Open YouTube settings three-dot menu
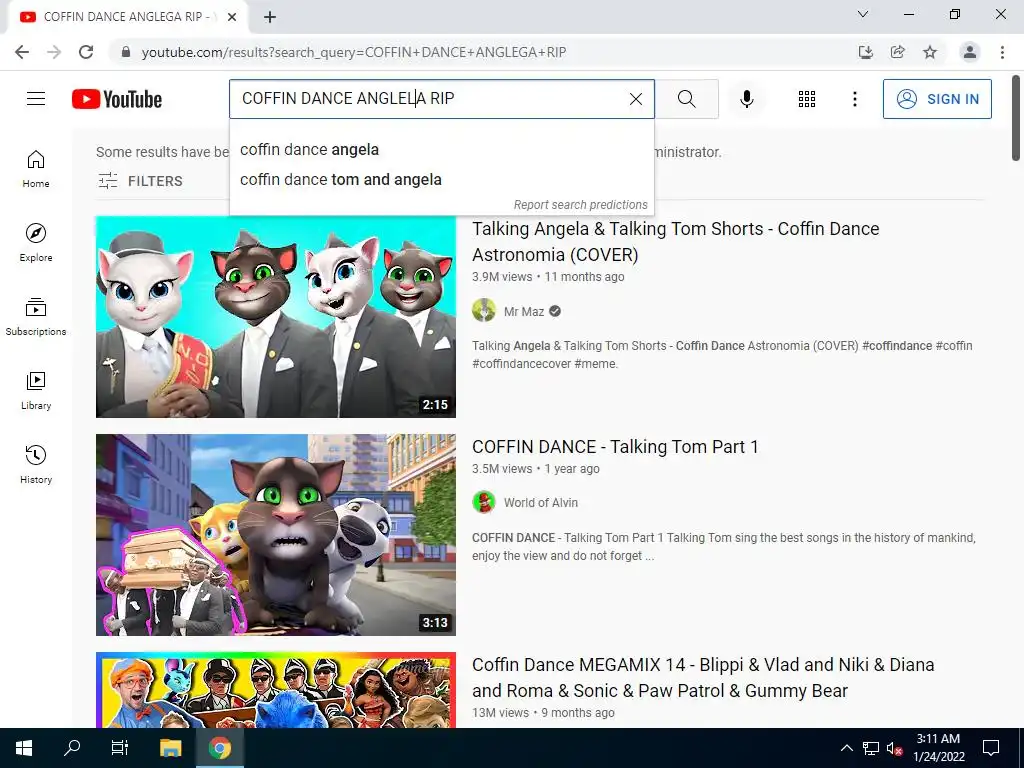 pos(854,99)
